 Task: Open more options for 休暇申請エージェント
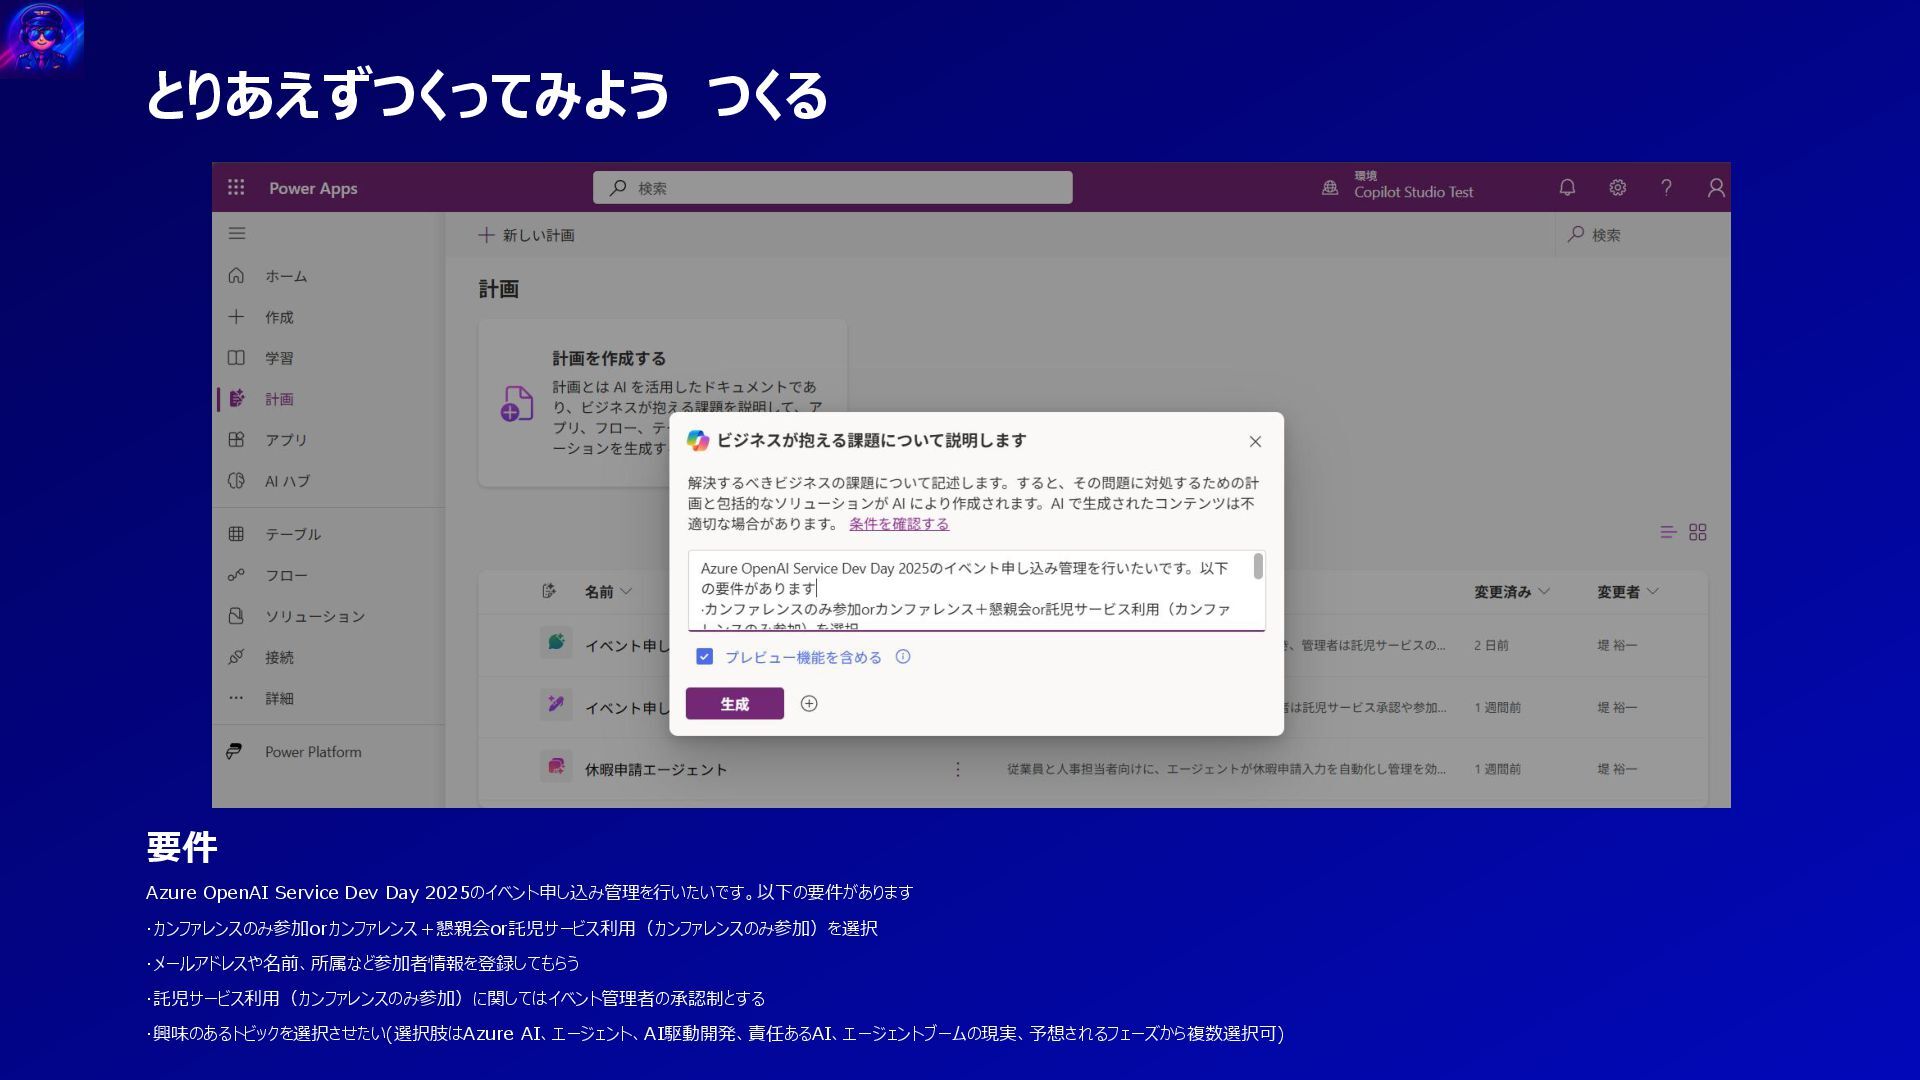[958, 769]
